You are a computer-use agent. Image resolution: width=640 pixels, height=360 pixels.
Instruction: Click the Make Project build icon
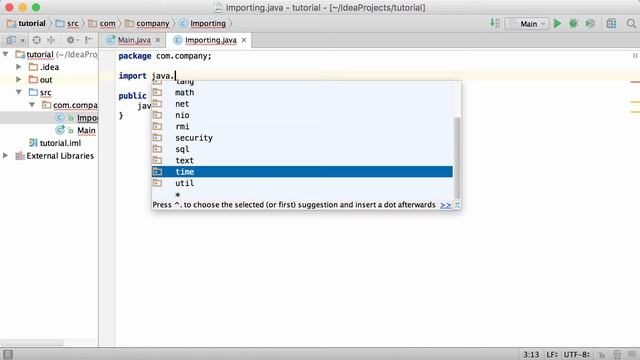(495, 23)
